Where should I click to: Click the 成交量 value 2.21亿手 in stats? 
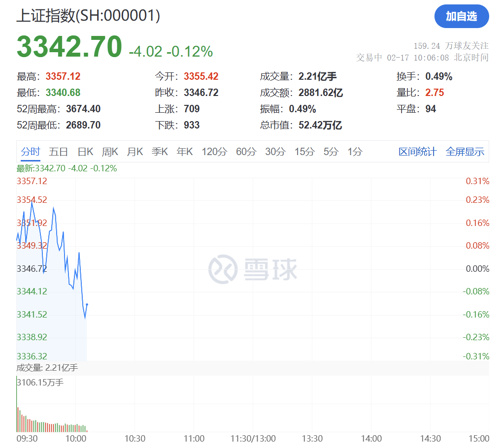pos(317,76)
